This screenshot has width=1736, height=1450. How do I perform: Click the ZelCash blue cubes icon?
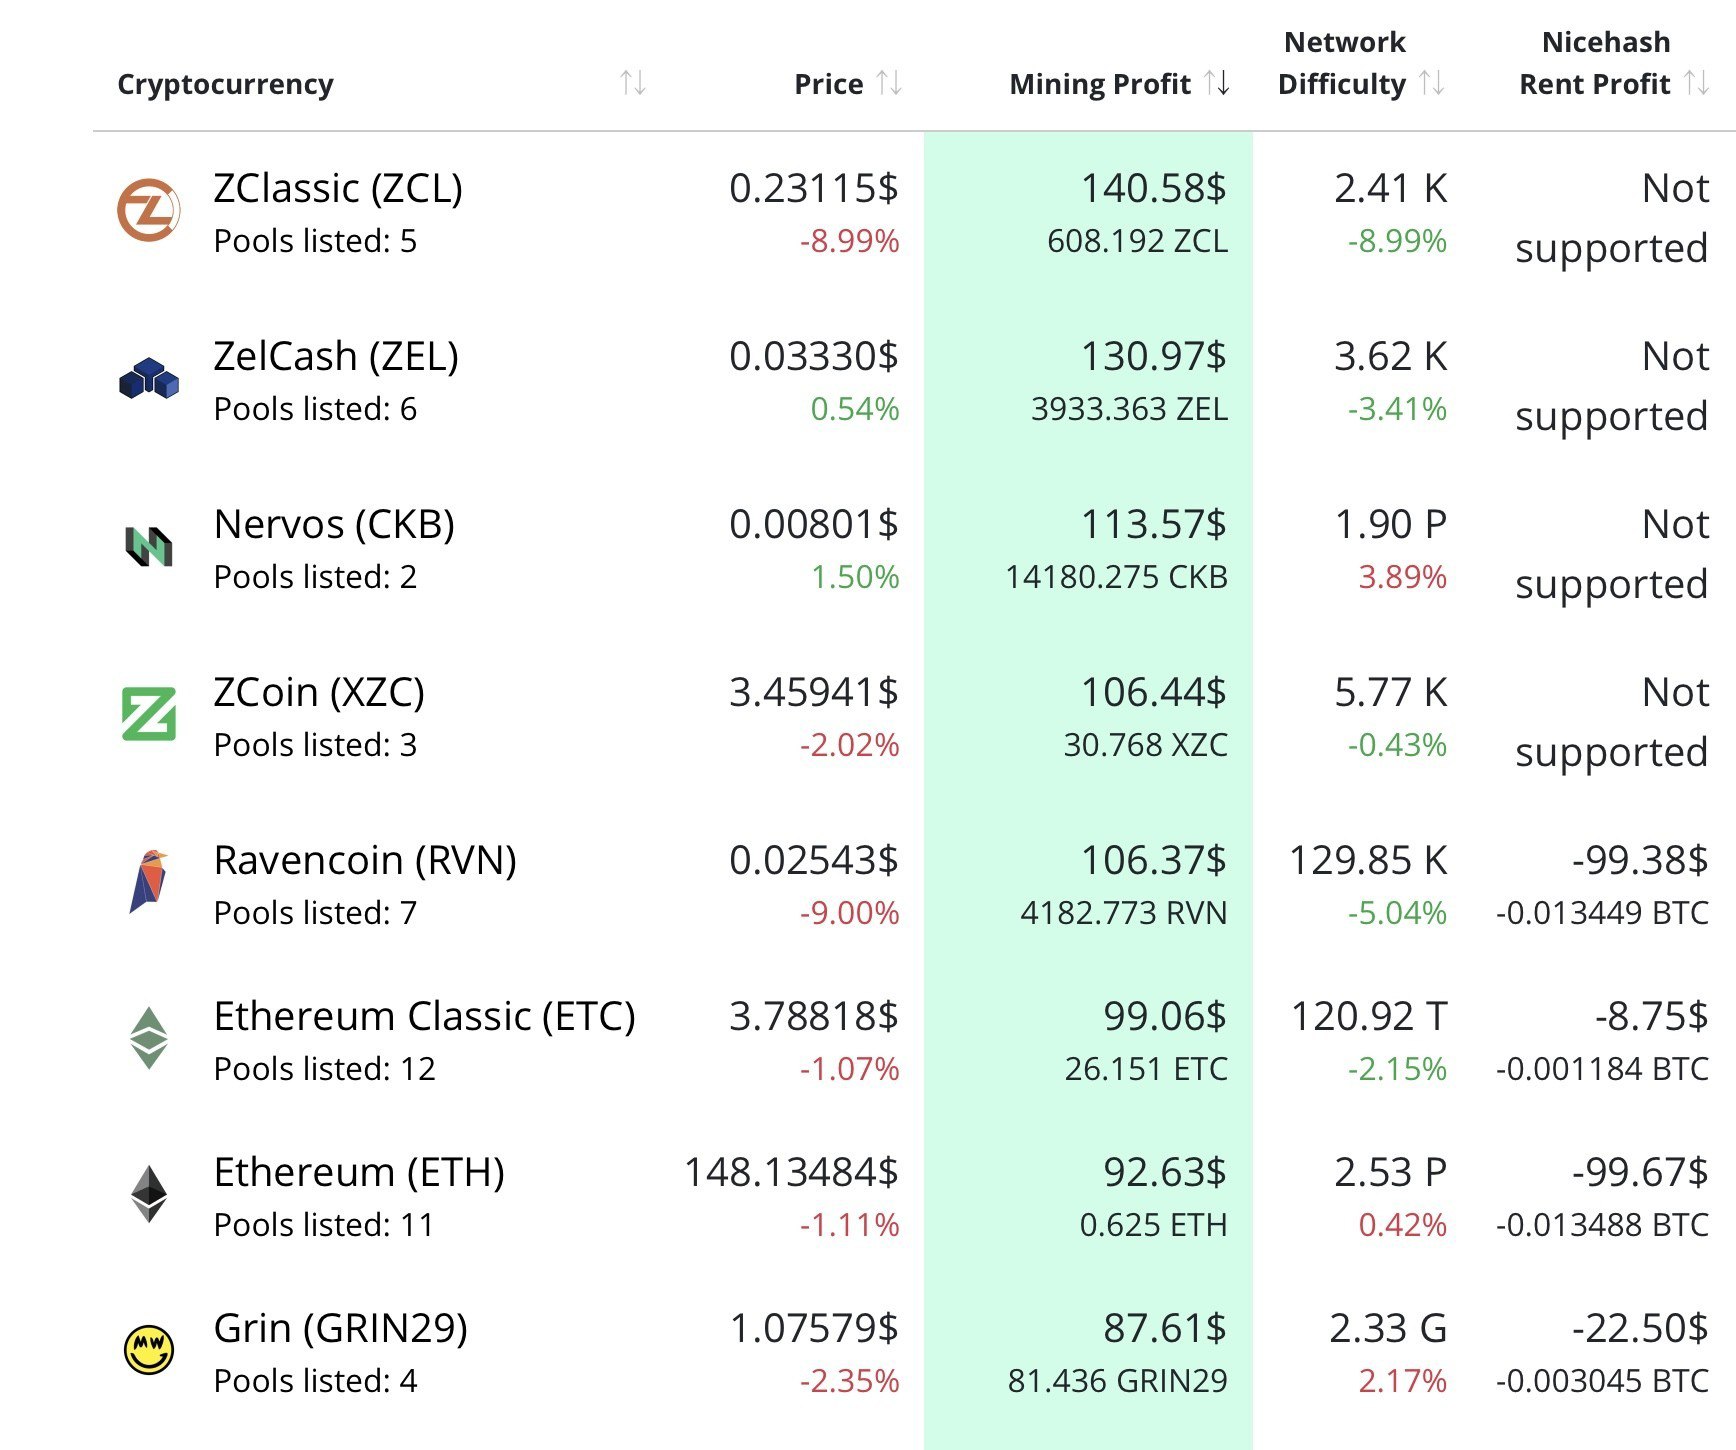(149, 379)
